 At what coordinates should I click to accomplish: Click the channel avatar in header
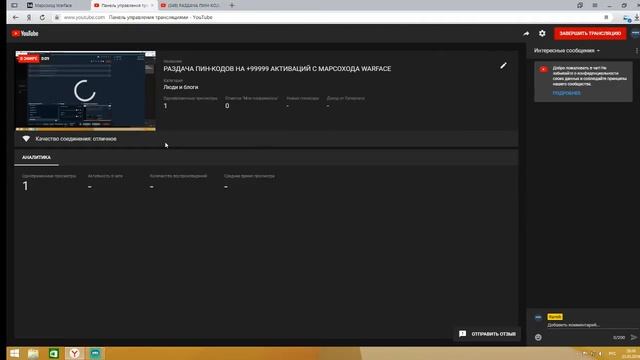pos(636,33)
